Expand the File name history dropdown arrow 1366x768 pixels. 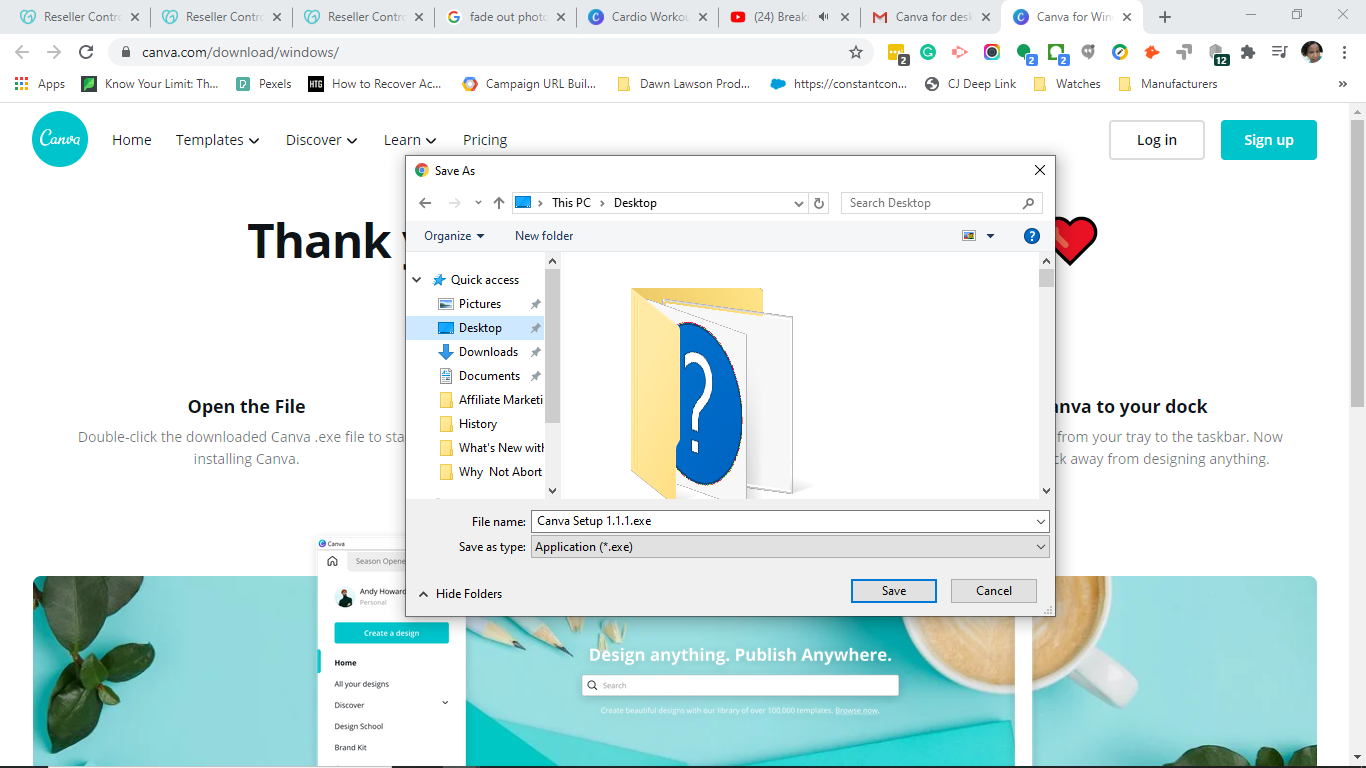click(1041, 521)
